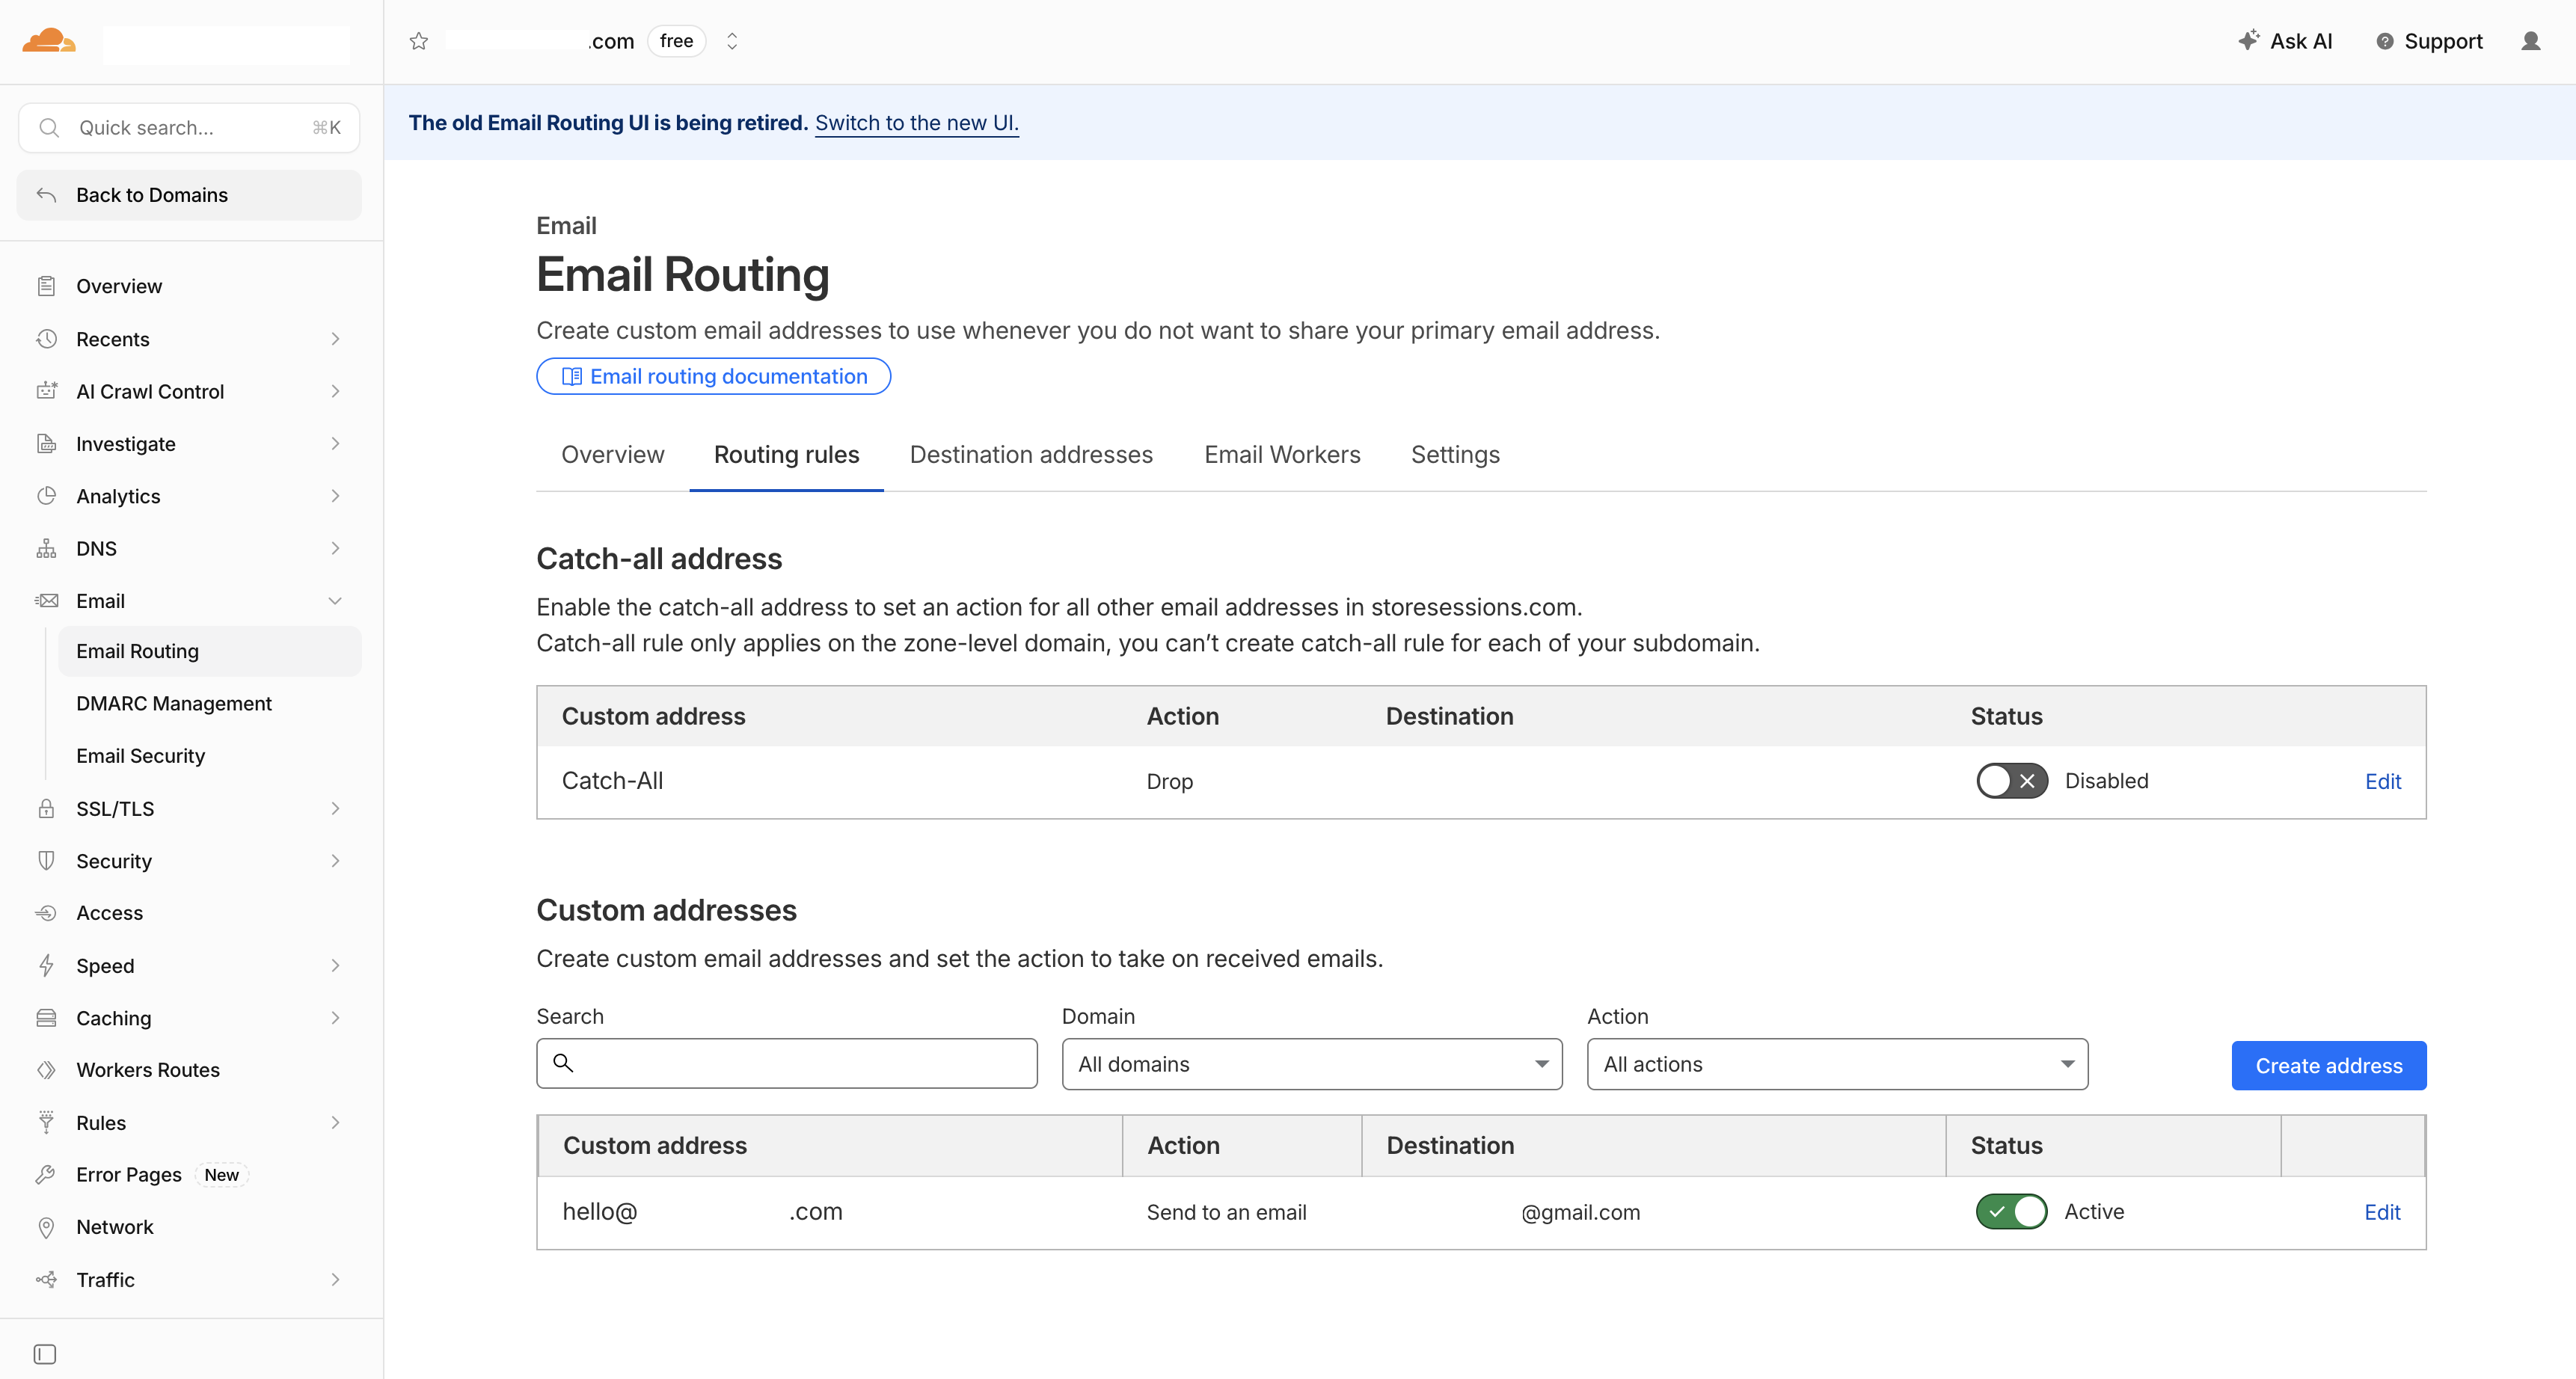Click the Network location pin icon

click(46, 1227)
